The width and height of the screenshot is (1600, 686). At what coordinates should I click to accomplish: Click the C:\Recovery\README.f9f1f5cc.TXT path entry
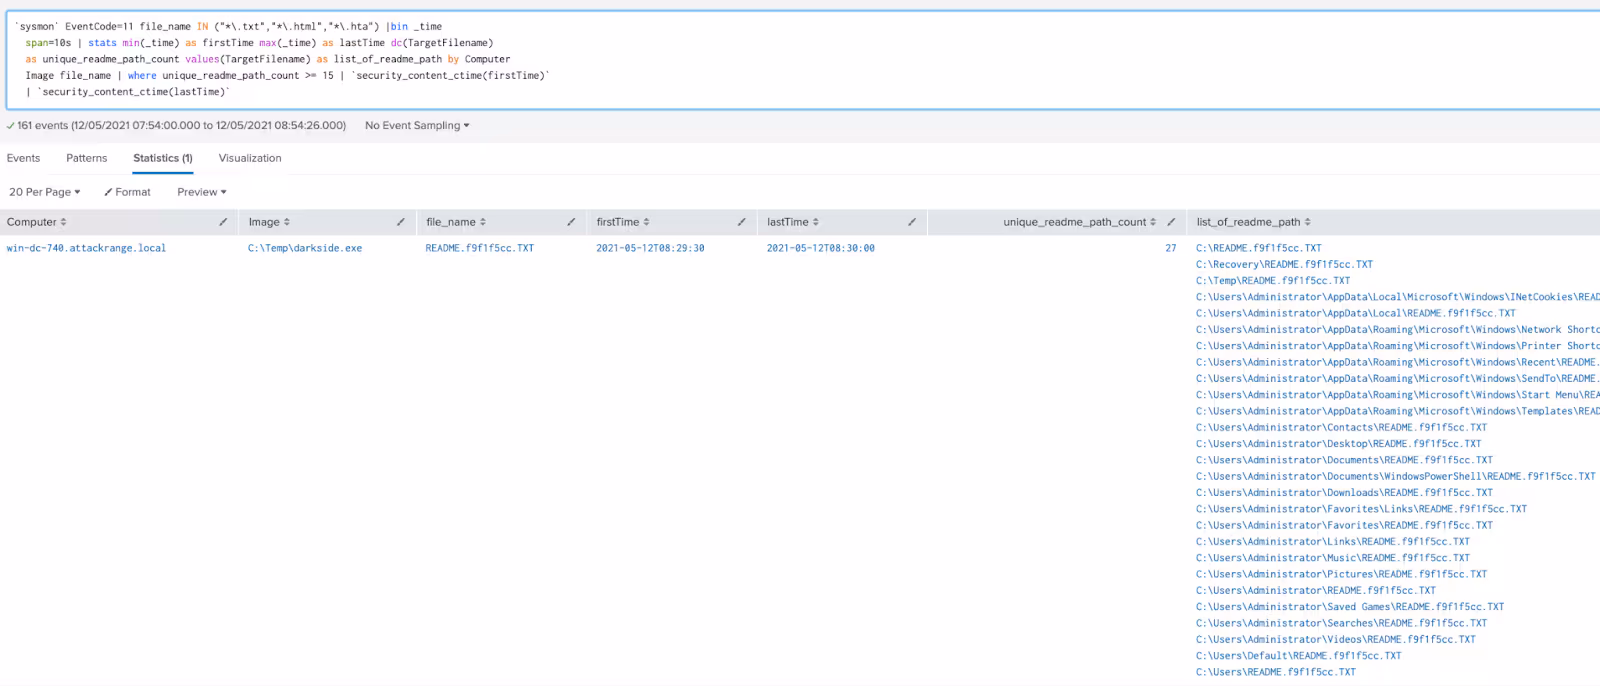click(1284, 265)
